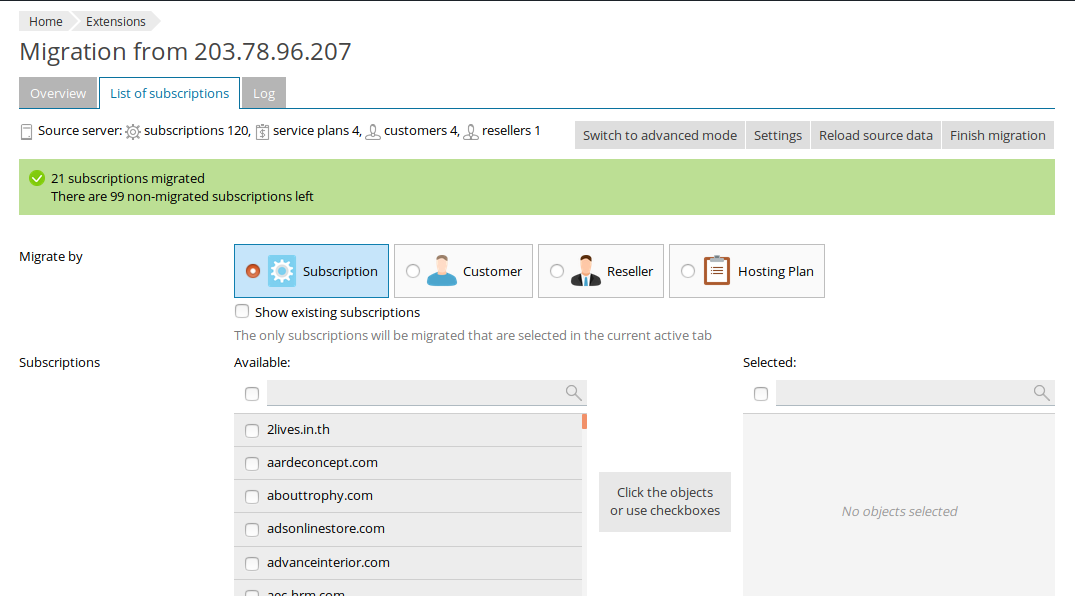Click Switch to advanced mode button
1075x596 pixels.
660,135
